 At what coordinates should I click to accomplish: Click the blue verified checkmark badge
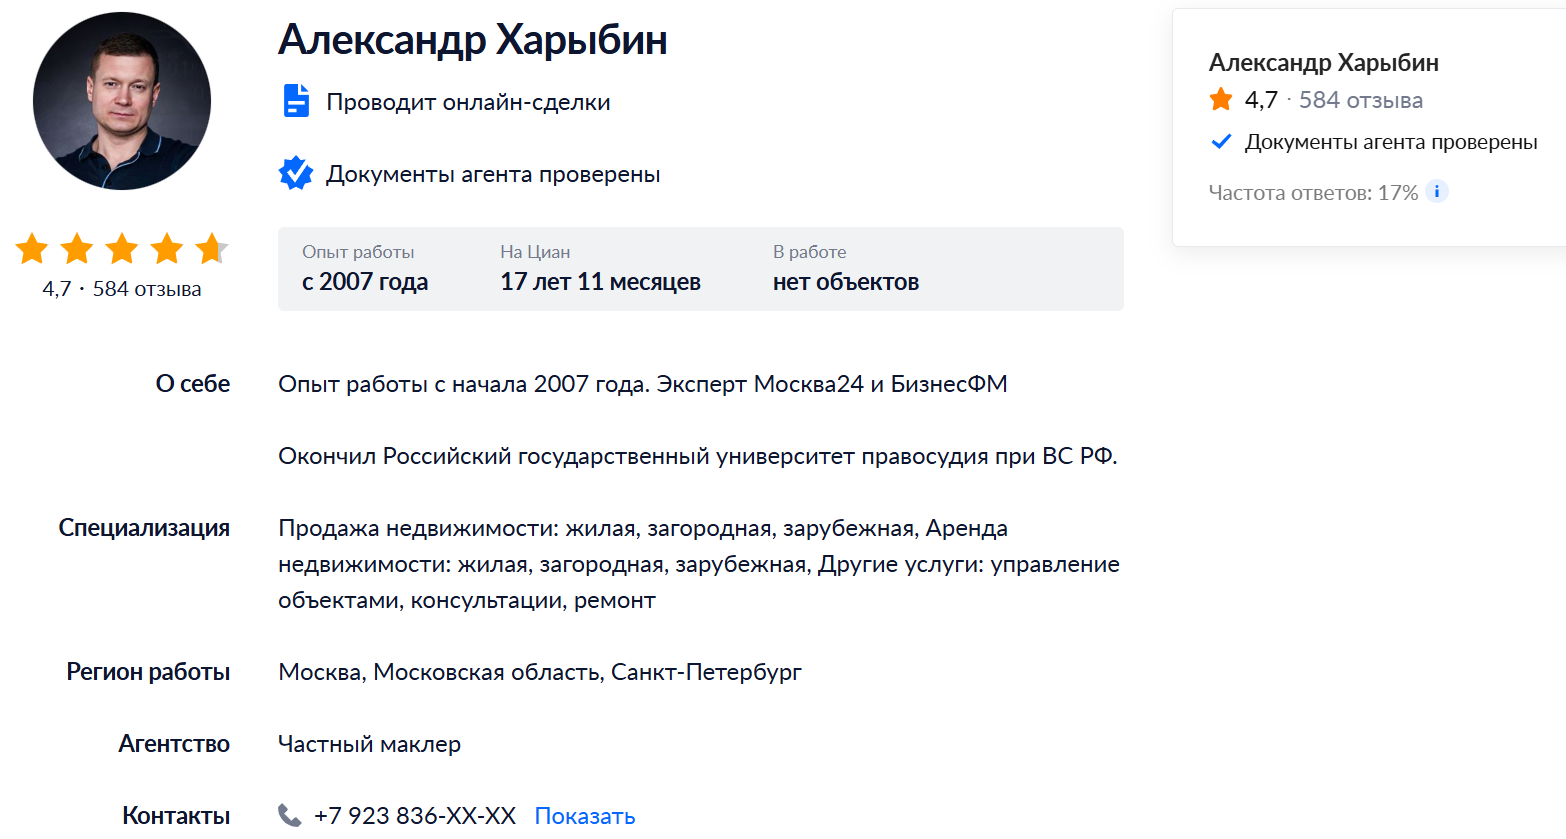pyautogui.click(x=295, y=173)
